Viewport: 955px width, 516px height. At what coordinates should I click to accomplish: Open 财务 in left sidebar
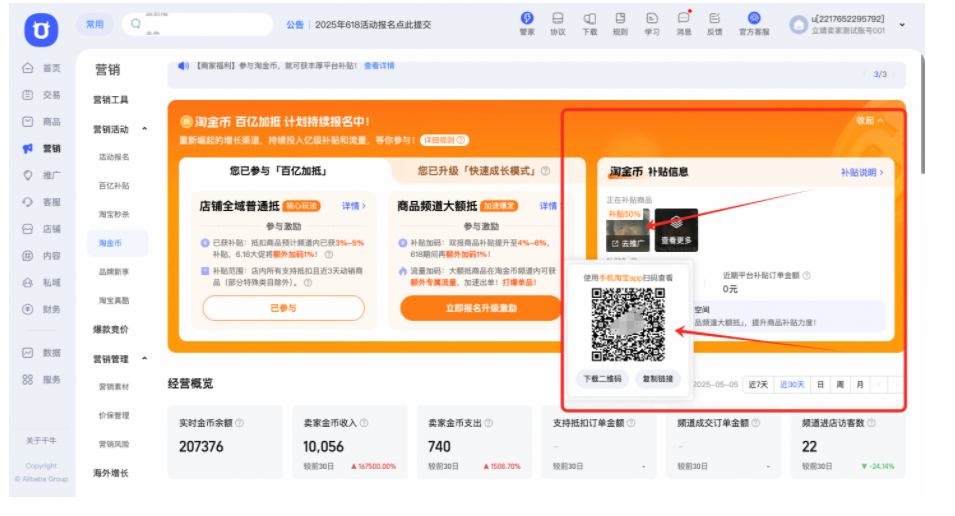click(x=41, y=309)
